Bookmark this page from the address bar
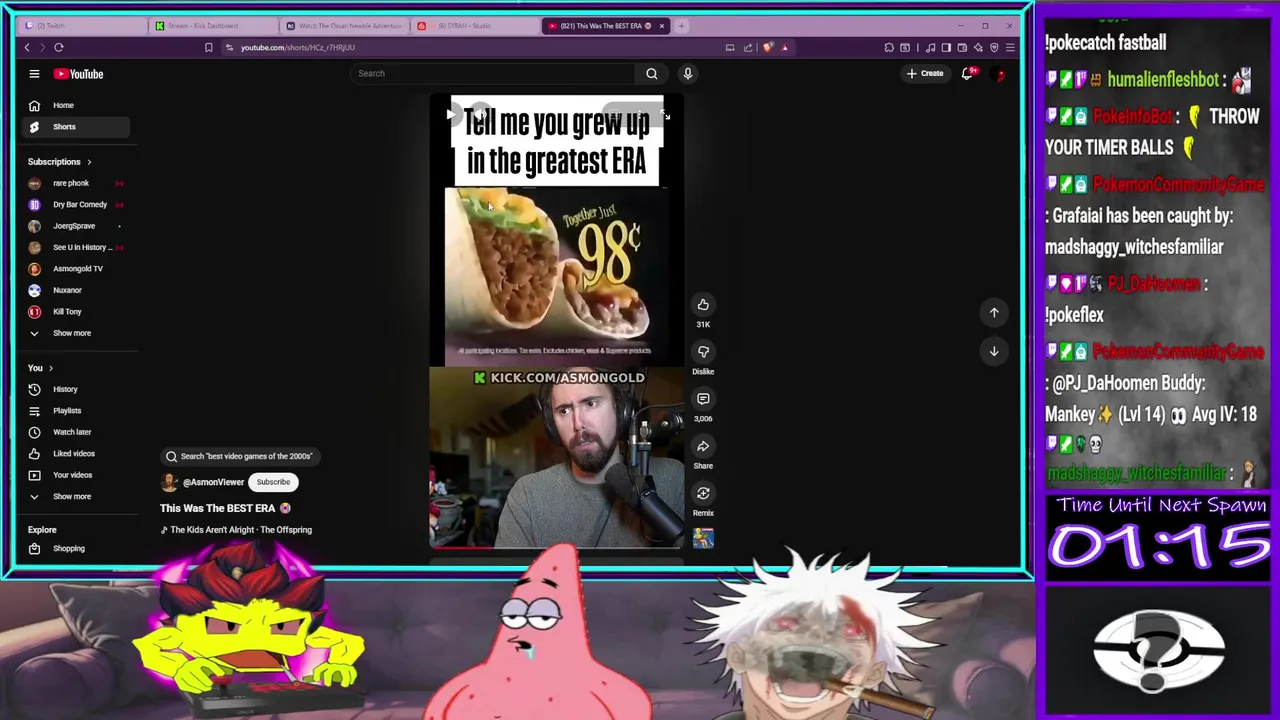1280x720 pixels. 208,47
